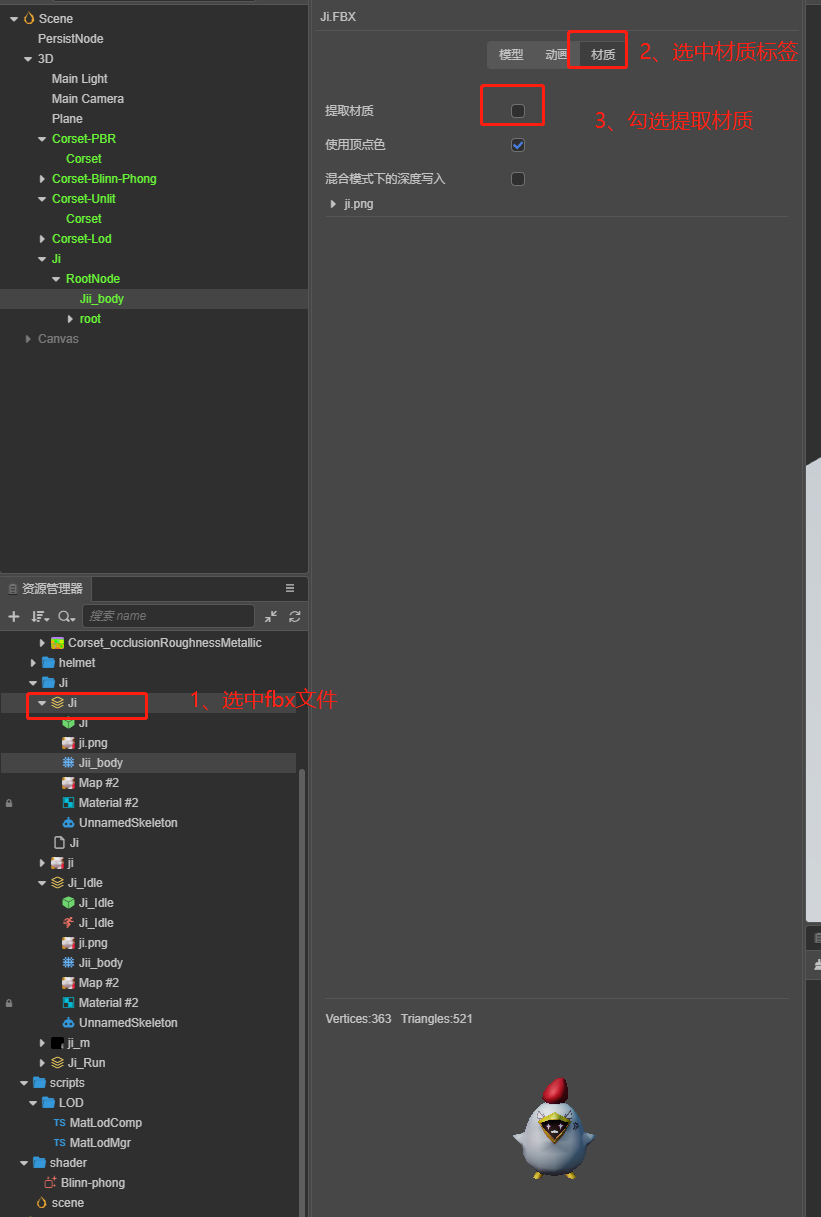Select Map #2 under Ji_Idle
This screenshot has width=821, height=1217.
point(99,982)
